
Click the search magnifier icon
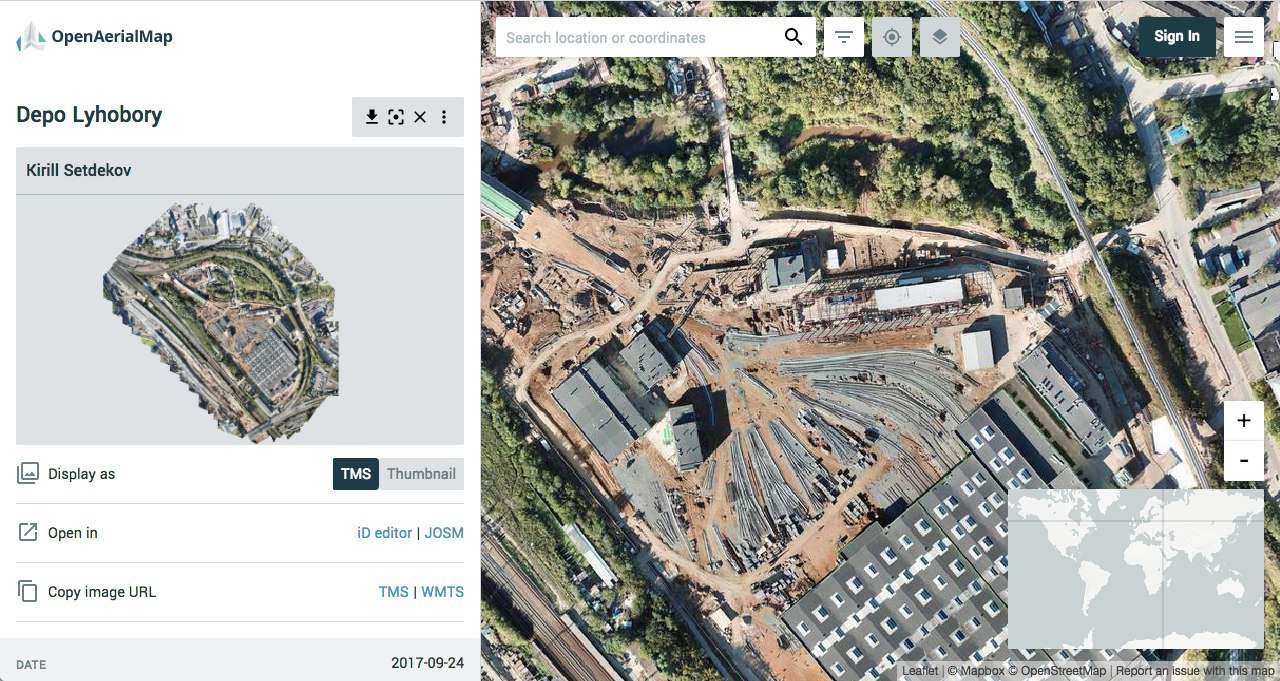pyautogui.click(x=793, y=37)
